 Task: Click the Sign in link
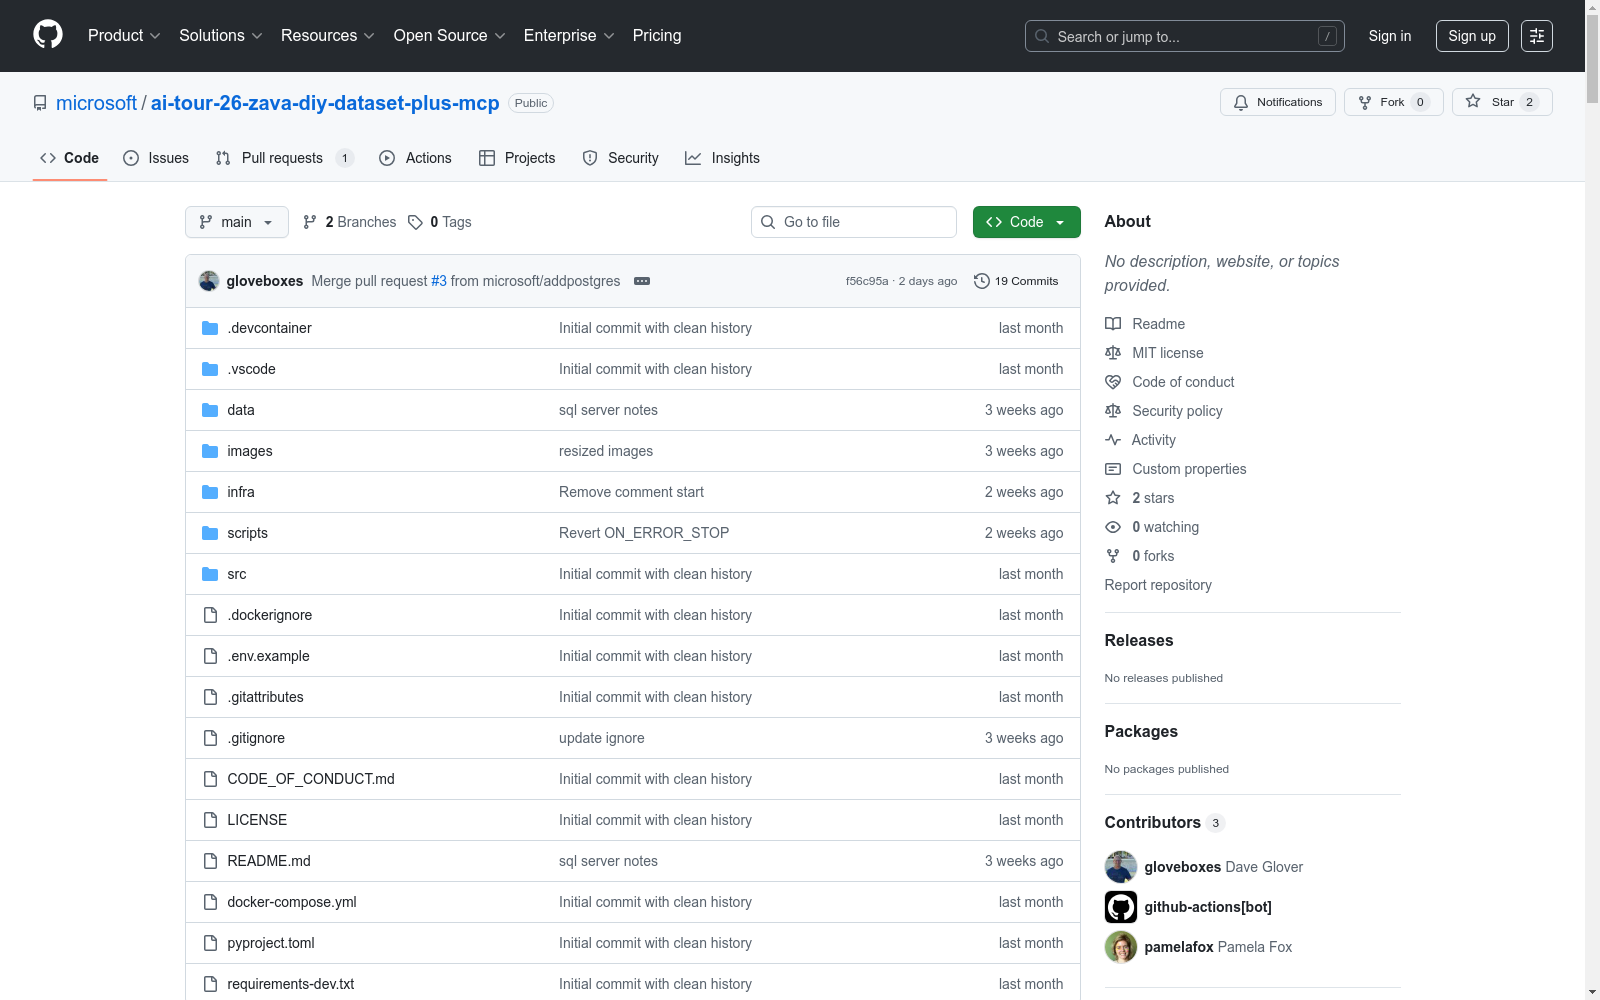pos(1390,36)
